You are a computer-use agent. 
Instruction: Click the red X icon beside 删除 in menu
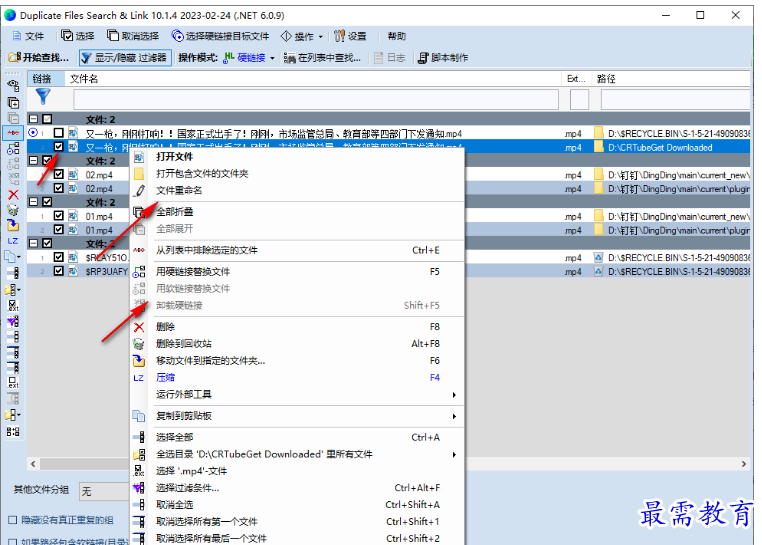click(139, 327)
